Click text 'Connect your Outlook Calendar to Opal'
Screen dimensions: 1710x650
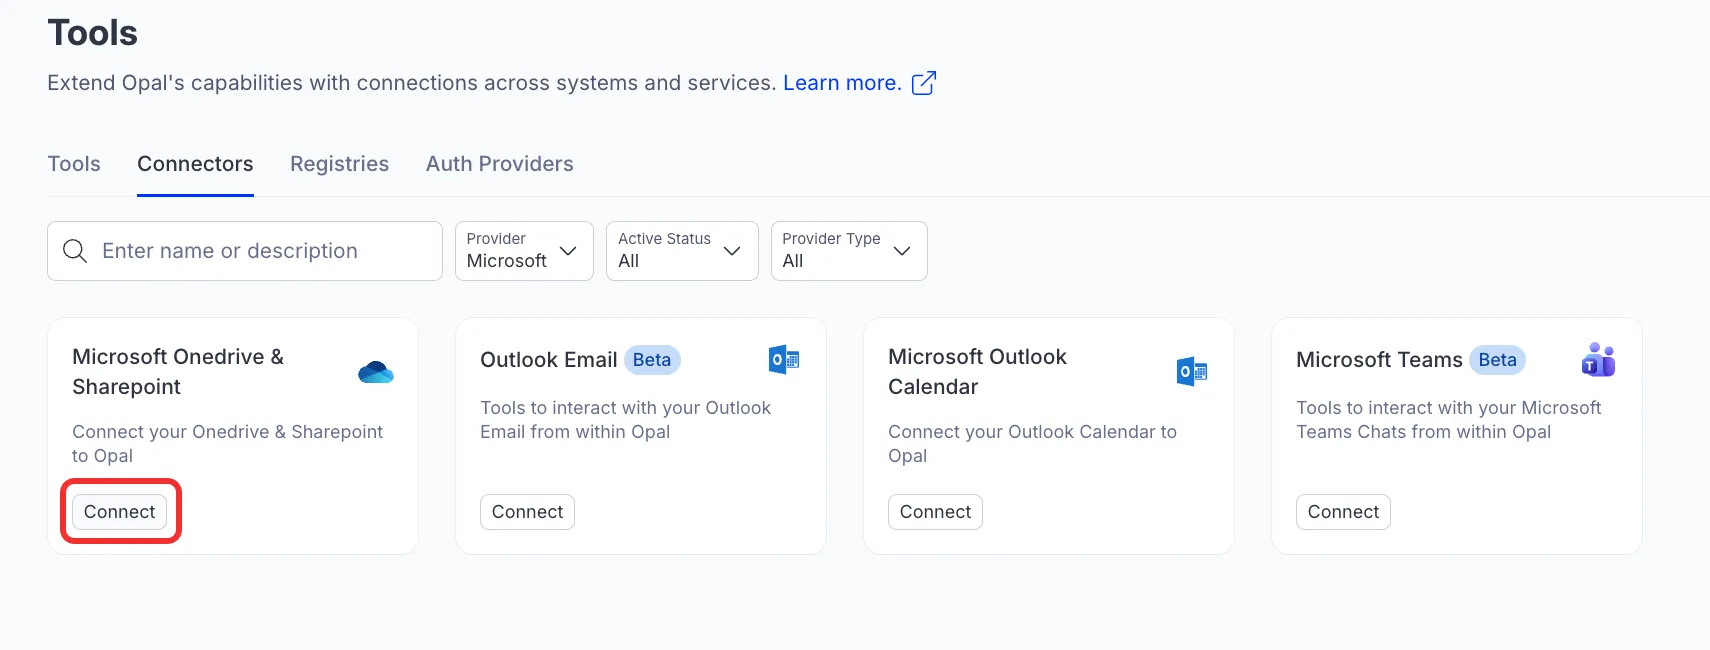1032,444
